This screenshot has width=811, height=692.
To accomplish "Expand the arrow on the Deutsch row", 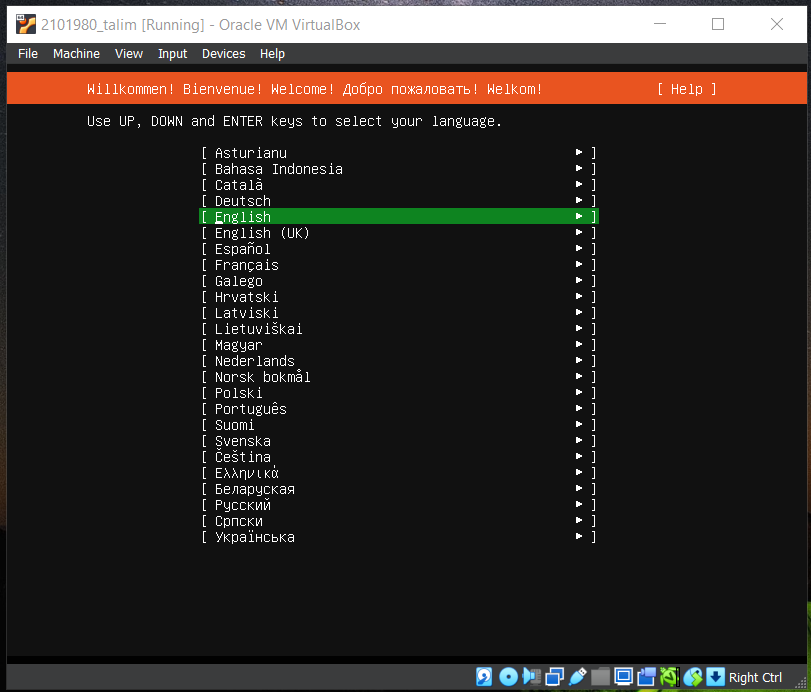I will [579, 200].
